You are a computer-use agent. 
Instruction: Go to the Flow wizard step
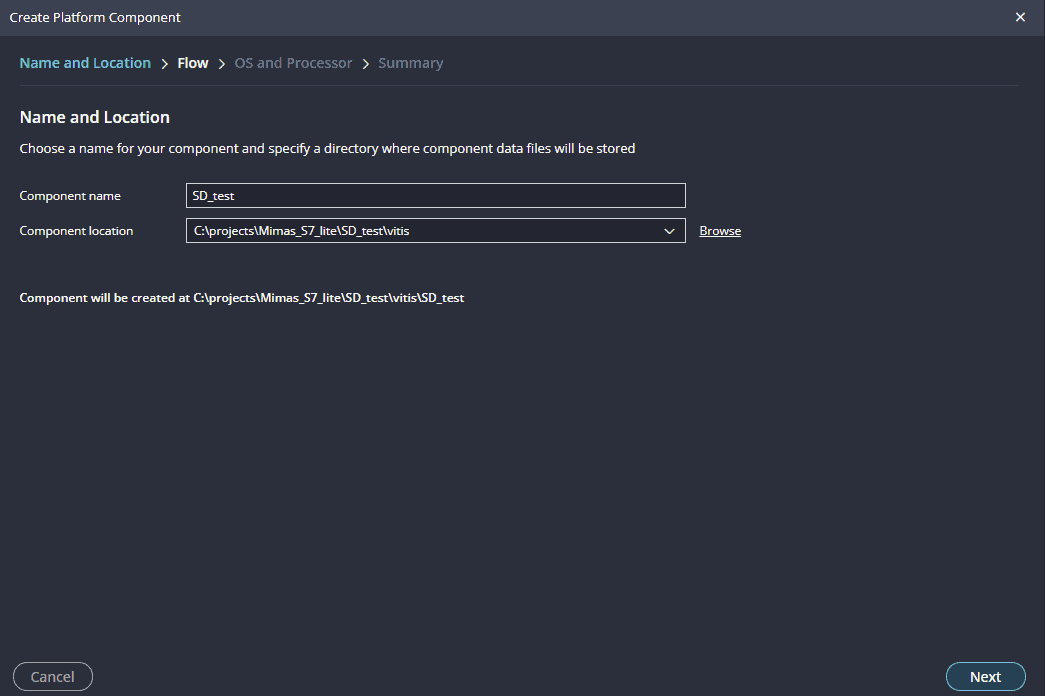[x=193, y=63]
